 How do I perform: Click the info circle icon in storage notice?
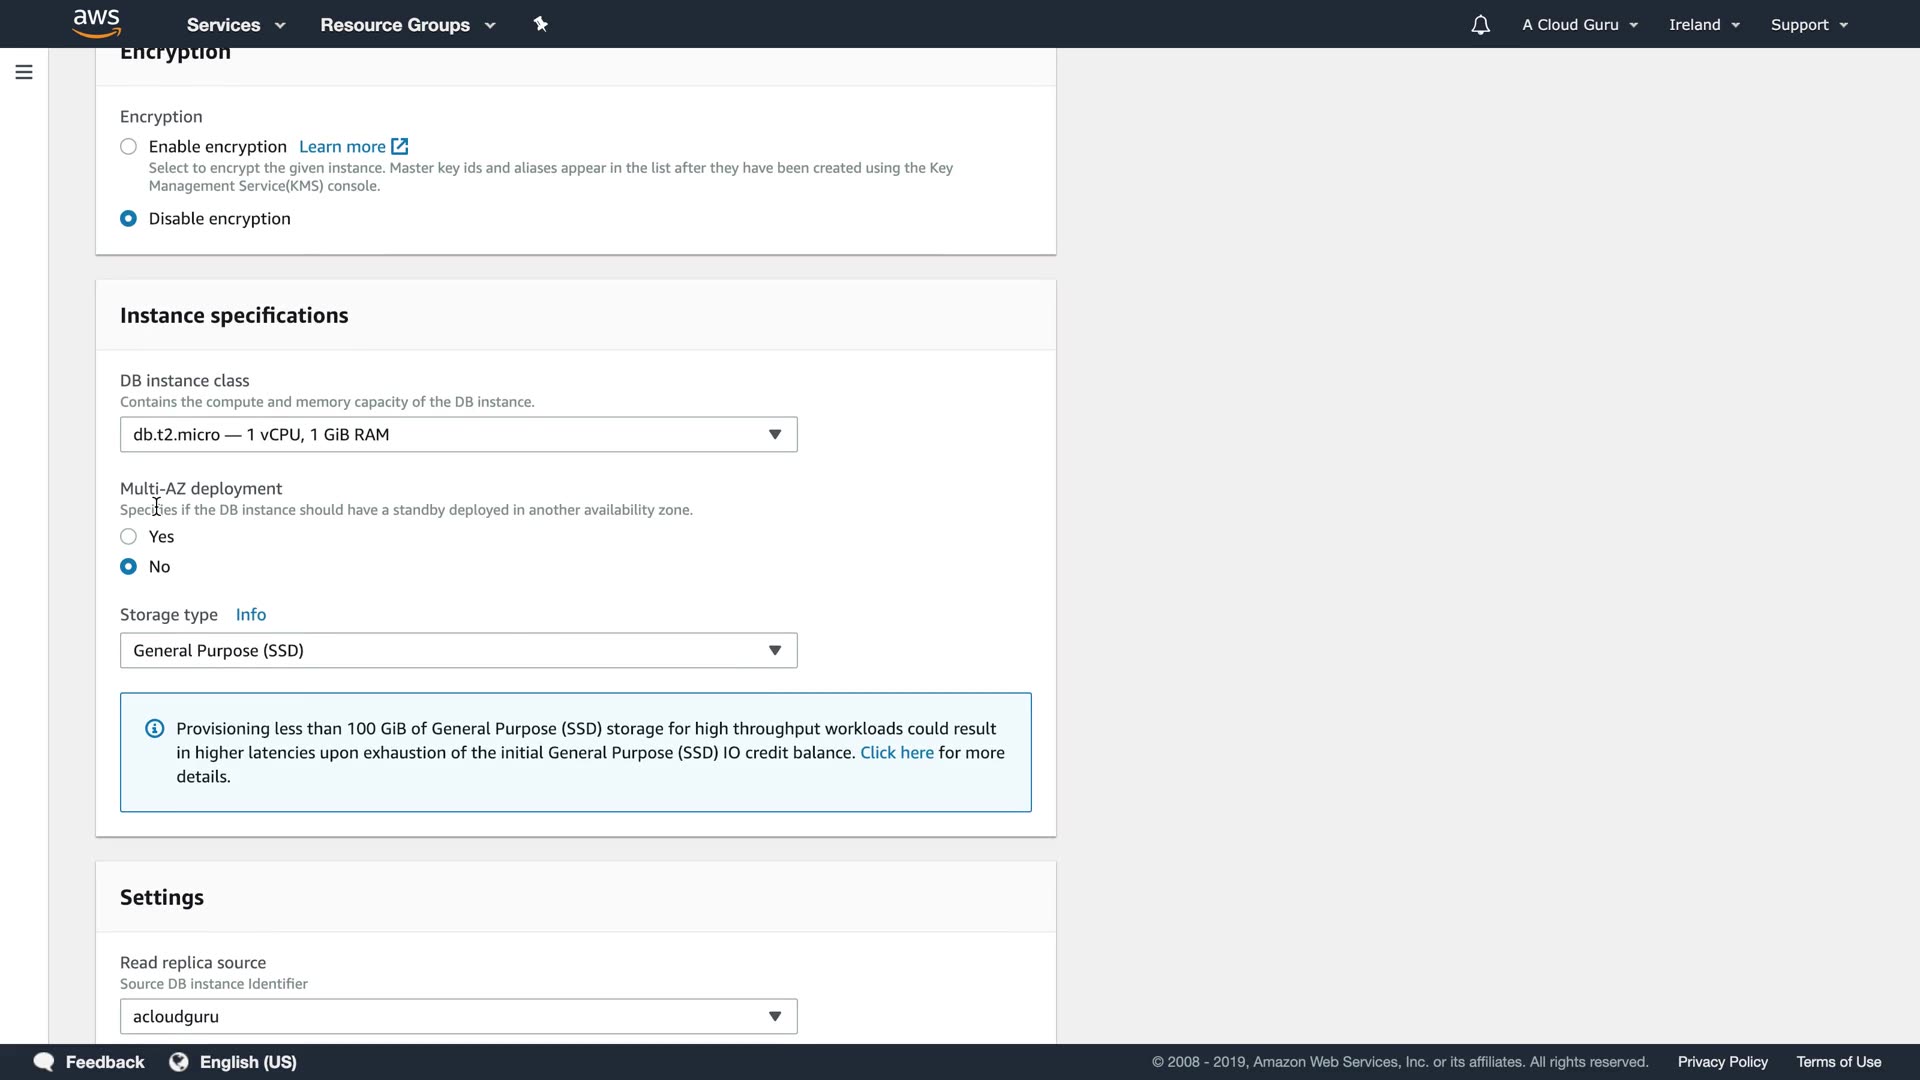154,729
